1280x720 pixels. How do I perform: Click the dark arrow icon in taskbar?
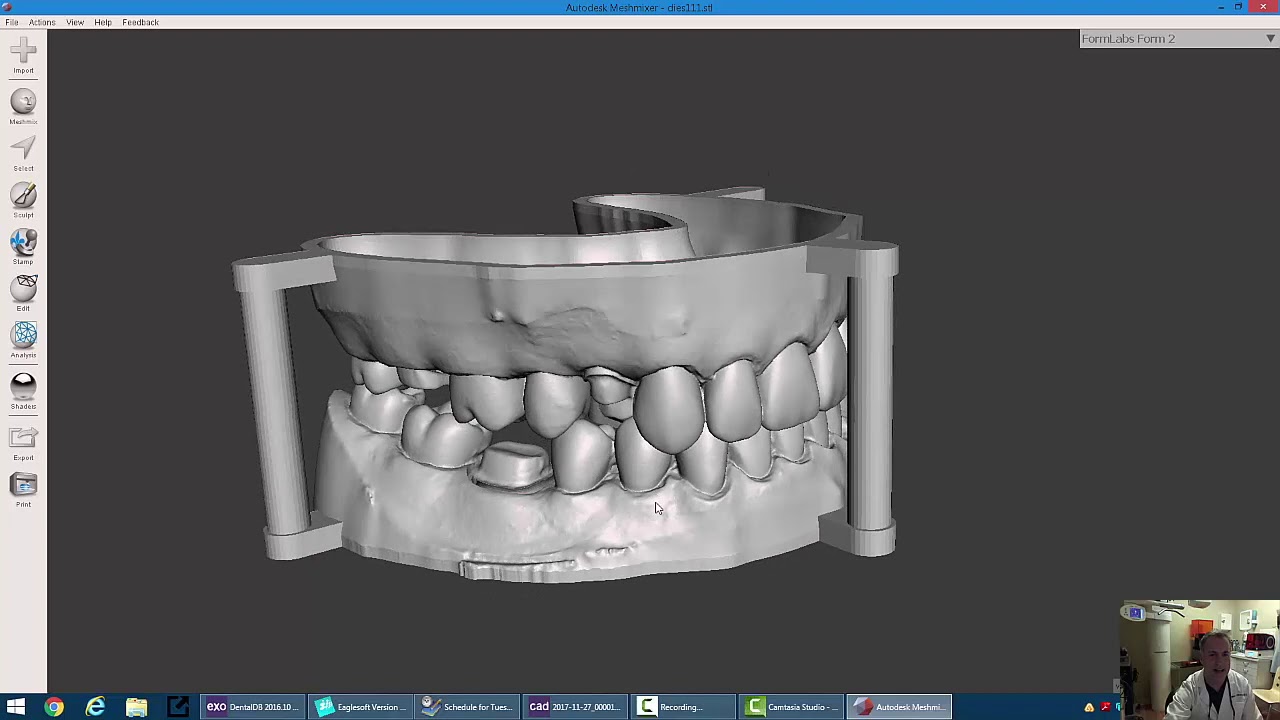pos(177,707)
